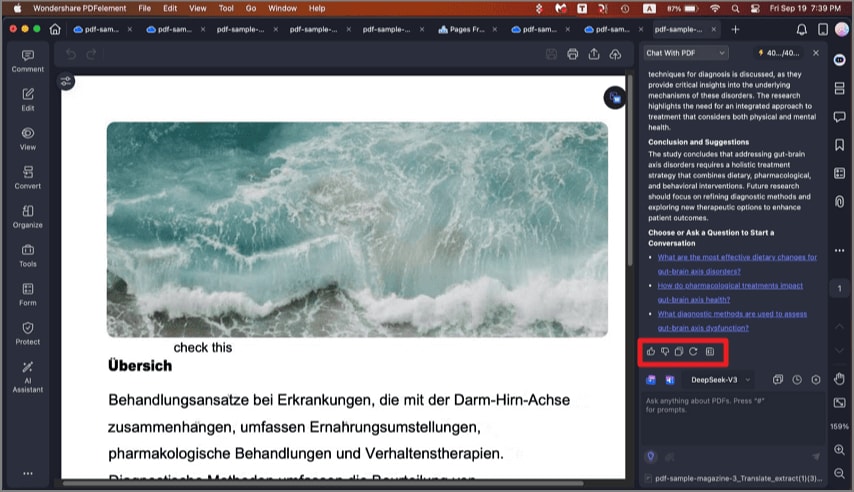Screen dimensions: 854x492
Task: Click the note icon after regenerate
Action: [x=710, y=351]
